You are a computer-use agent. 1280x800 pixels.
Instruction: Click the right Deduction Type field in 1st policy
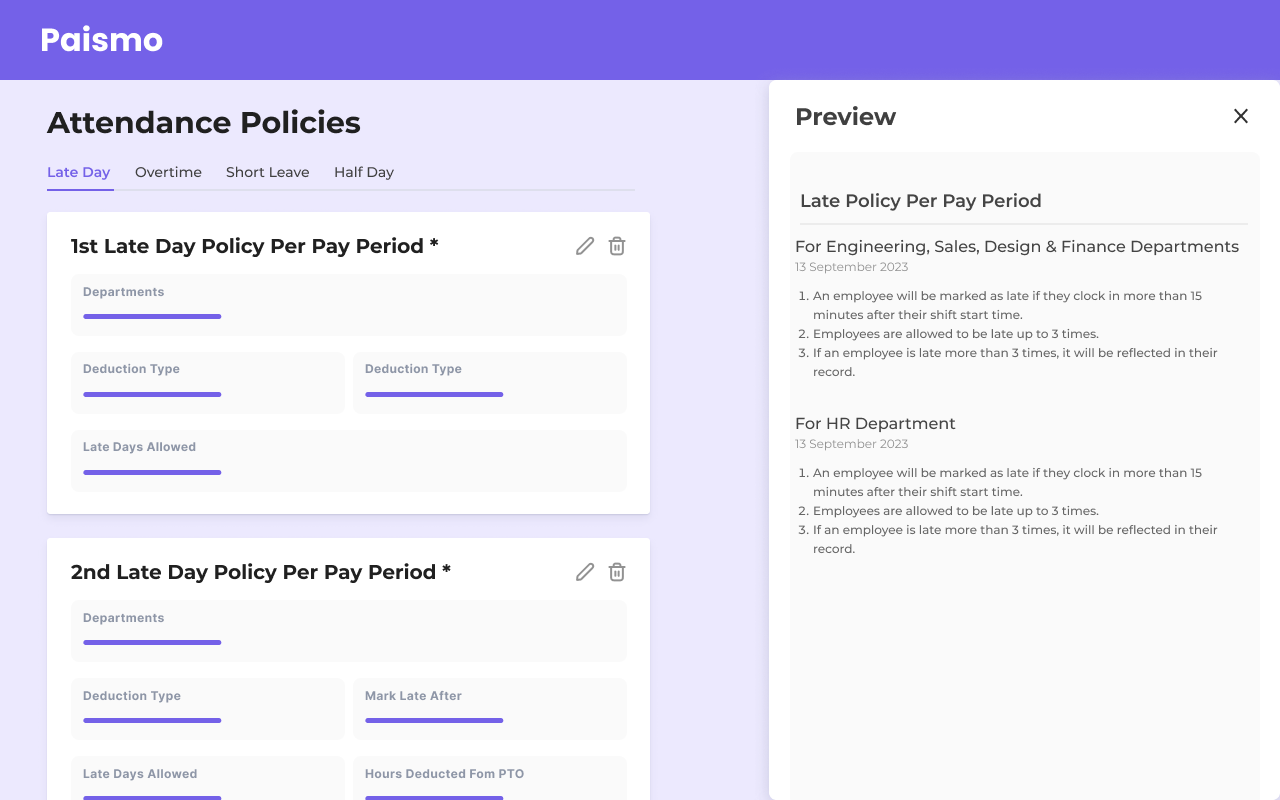(x=490, y=383)
